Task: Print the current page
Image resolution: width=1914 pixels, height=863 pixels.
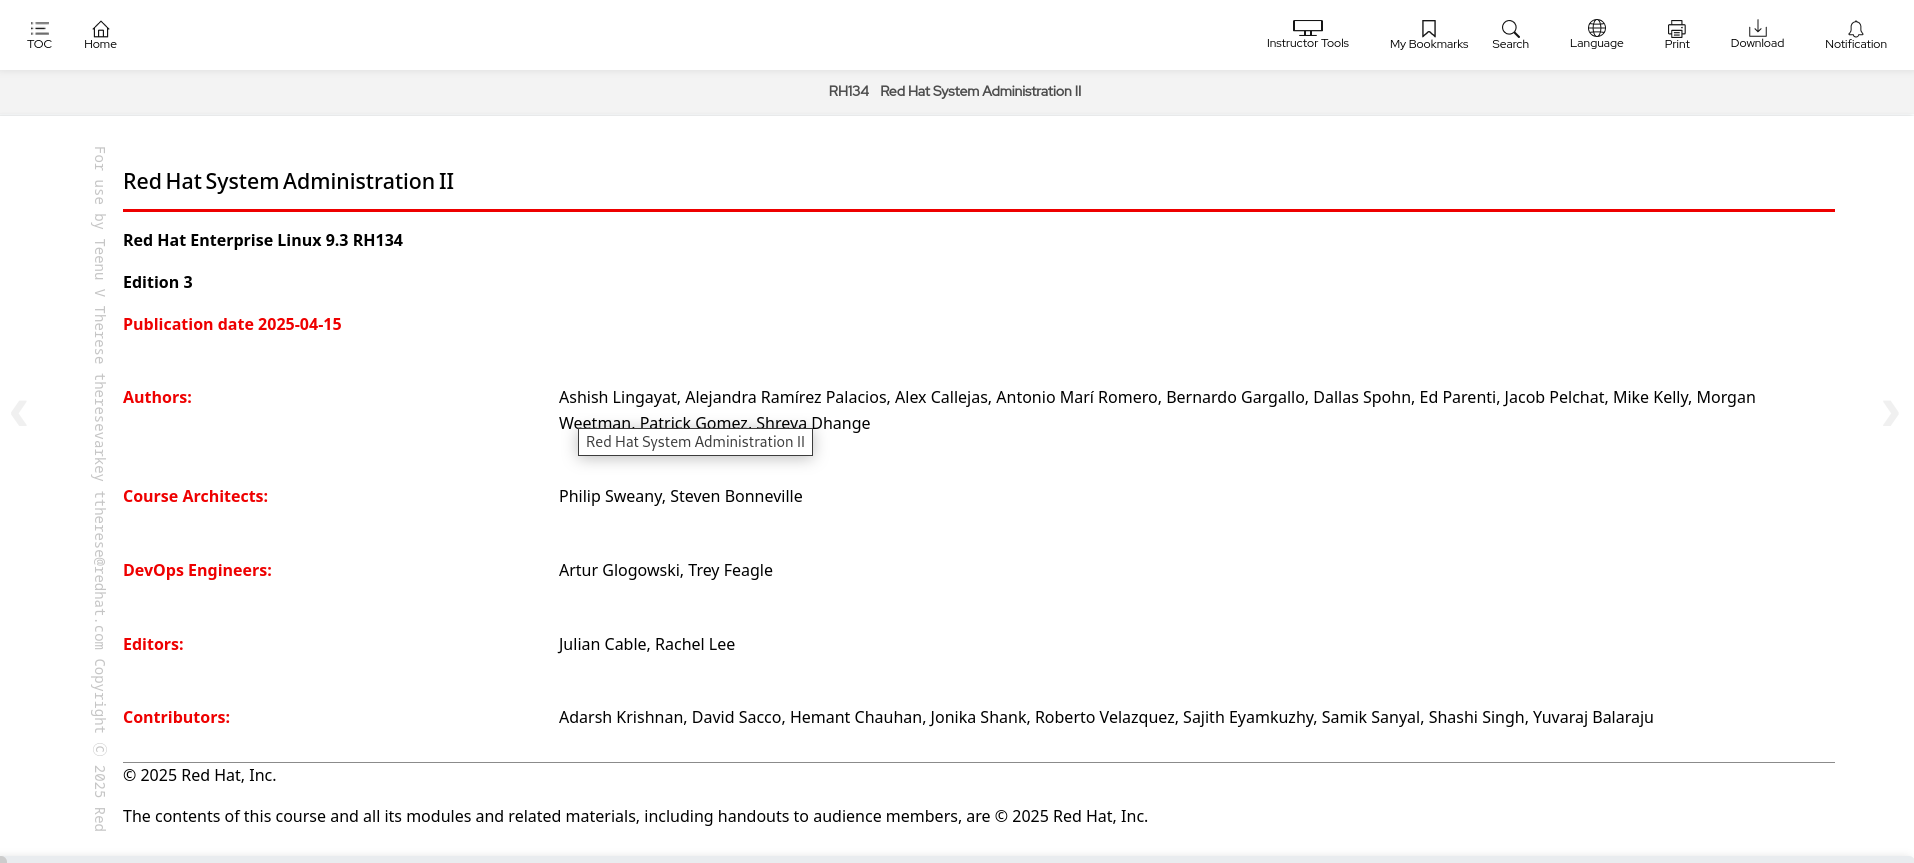Action: 1677,35
